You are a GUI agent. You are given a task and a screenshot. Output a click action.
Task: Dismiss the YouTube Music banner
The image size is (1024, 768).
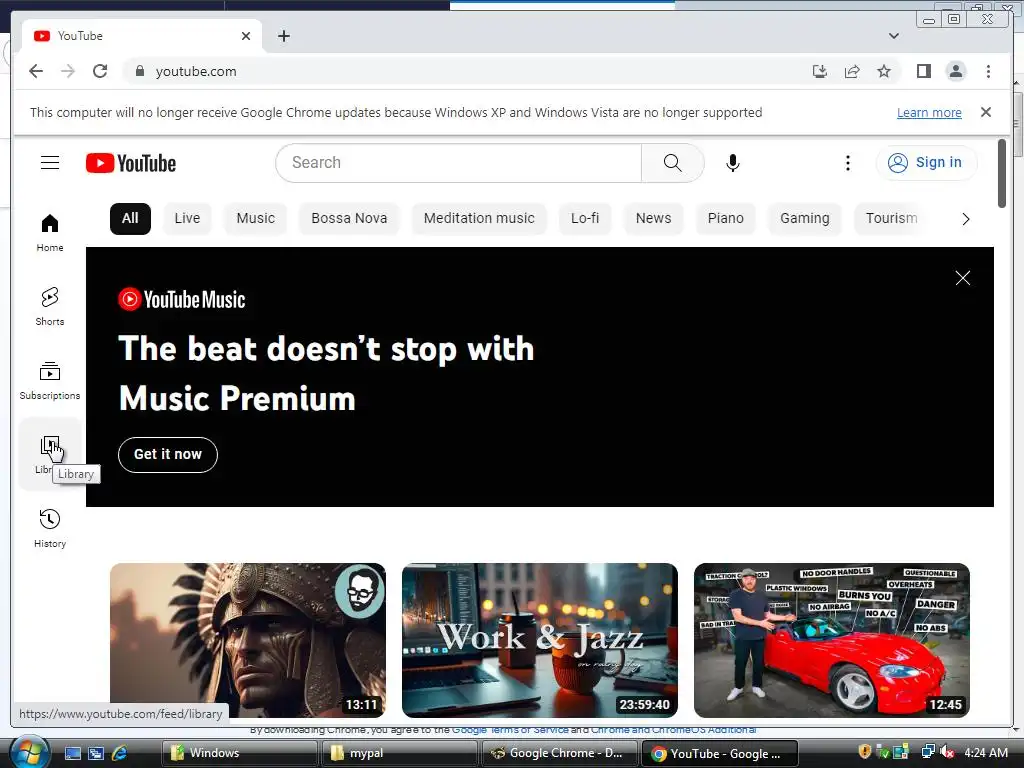pos(963,278)
